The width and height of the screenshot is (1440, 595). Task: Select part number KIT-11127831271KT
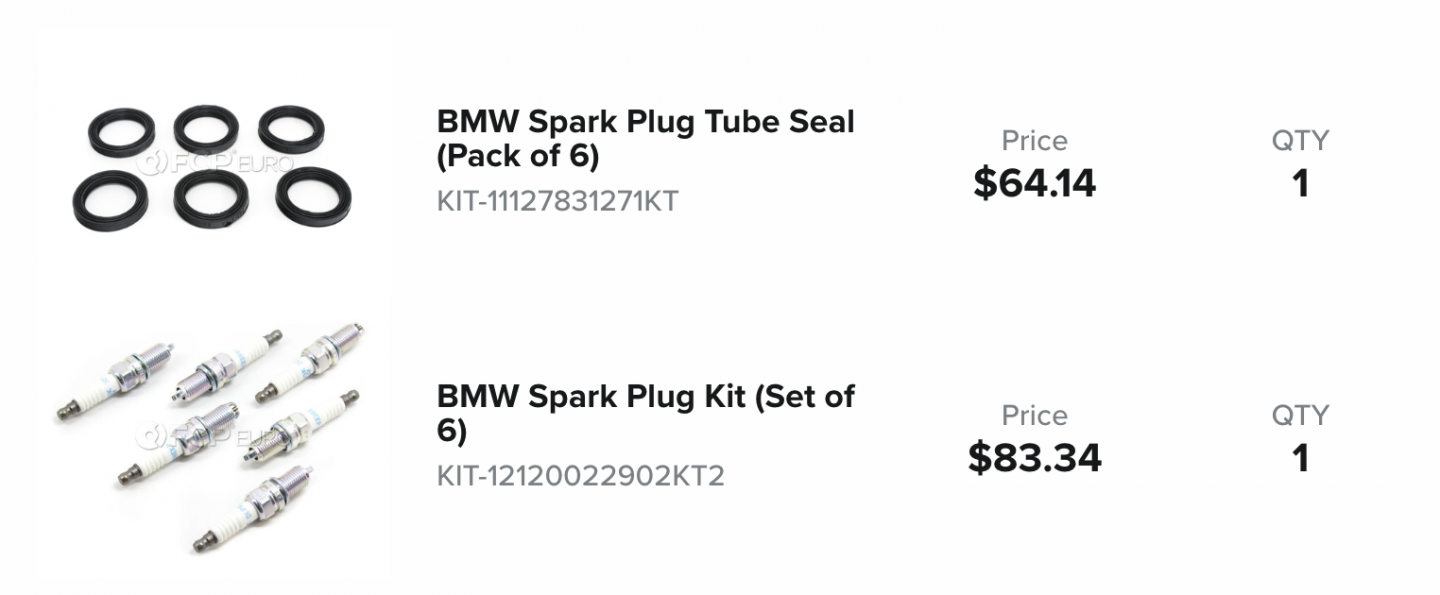click(x=557, y=202)
